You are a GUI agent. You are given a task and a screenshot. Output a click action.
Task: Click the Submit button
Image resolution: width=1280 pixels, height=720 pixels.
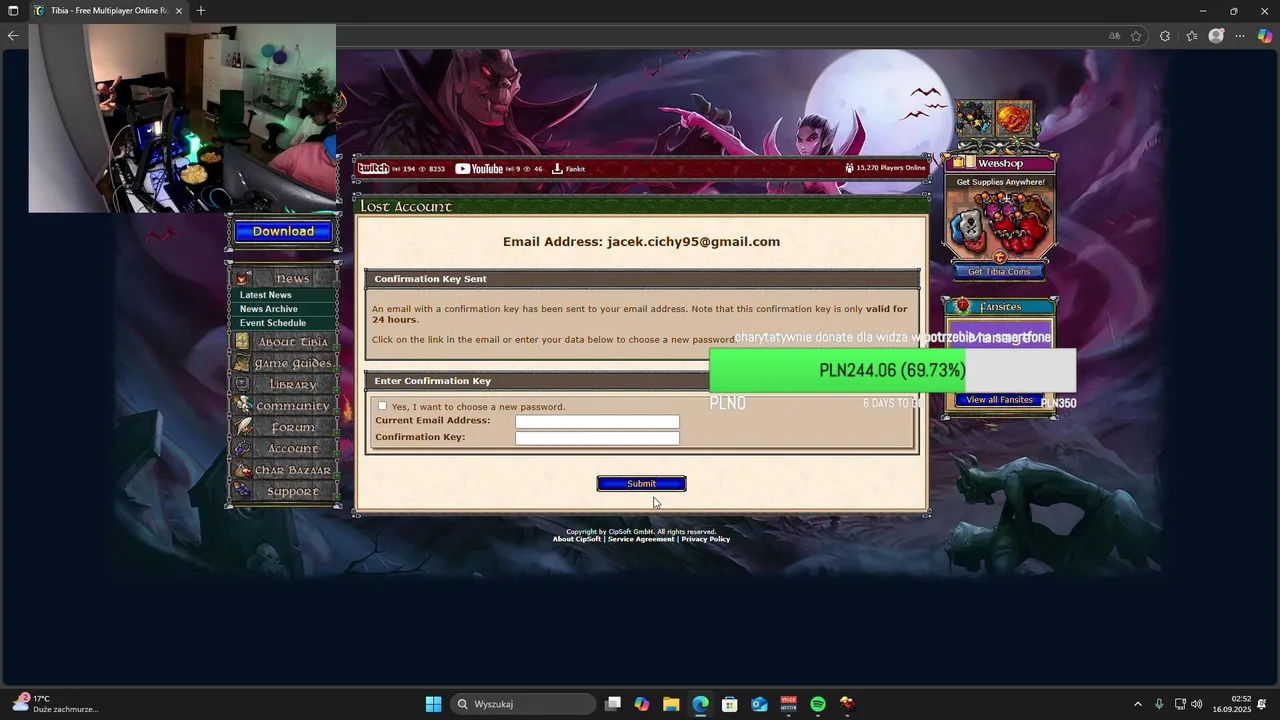pos(641,484)
